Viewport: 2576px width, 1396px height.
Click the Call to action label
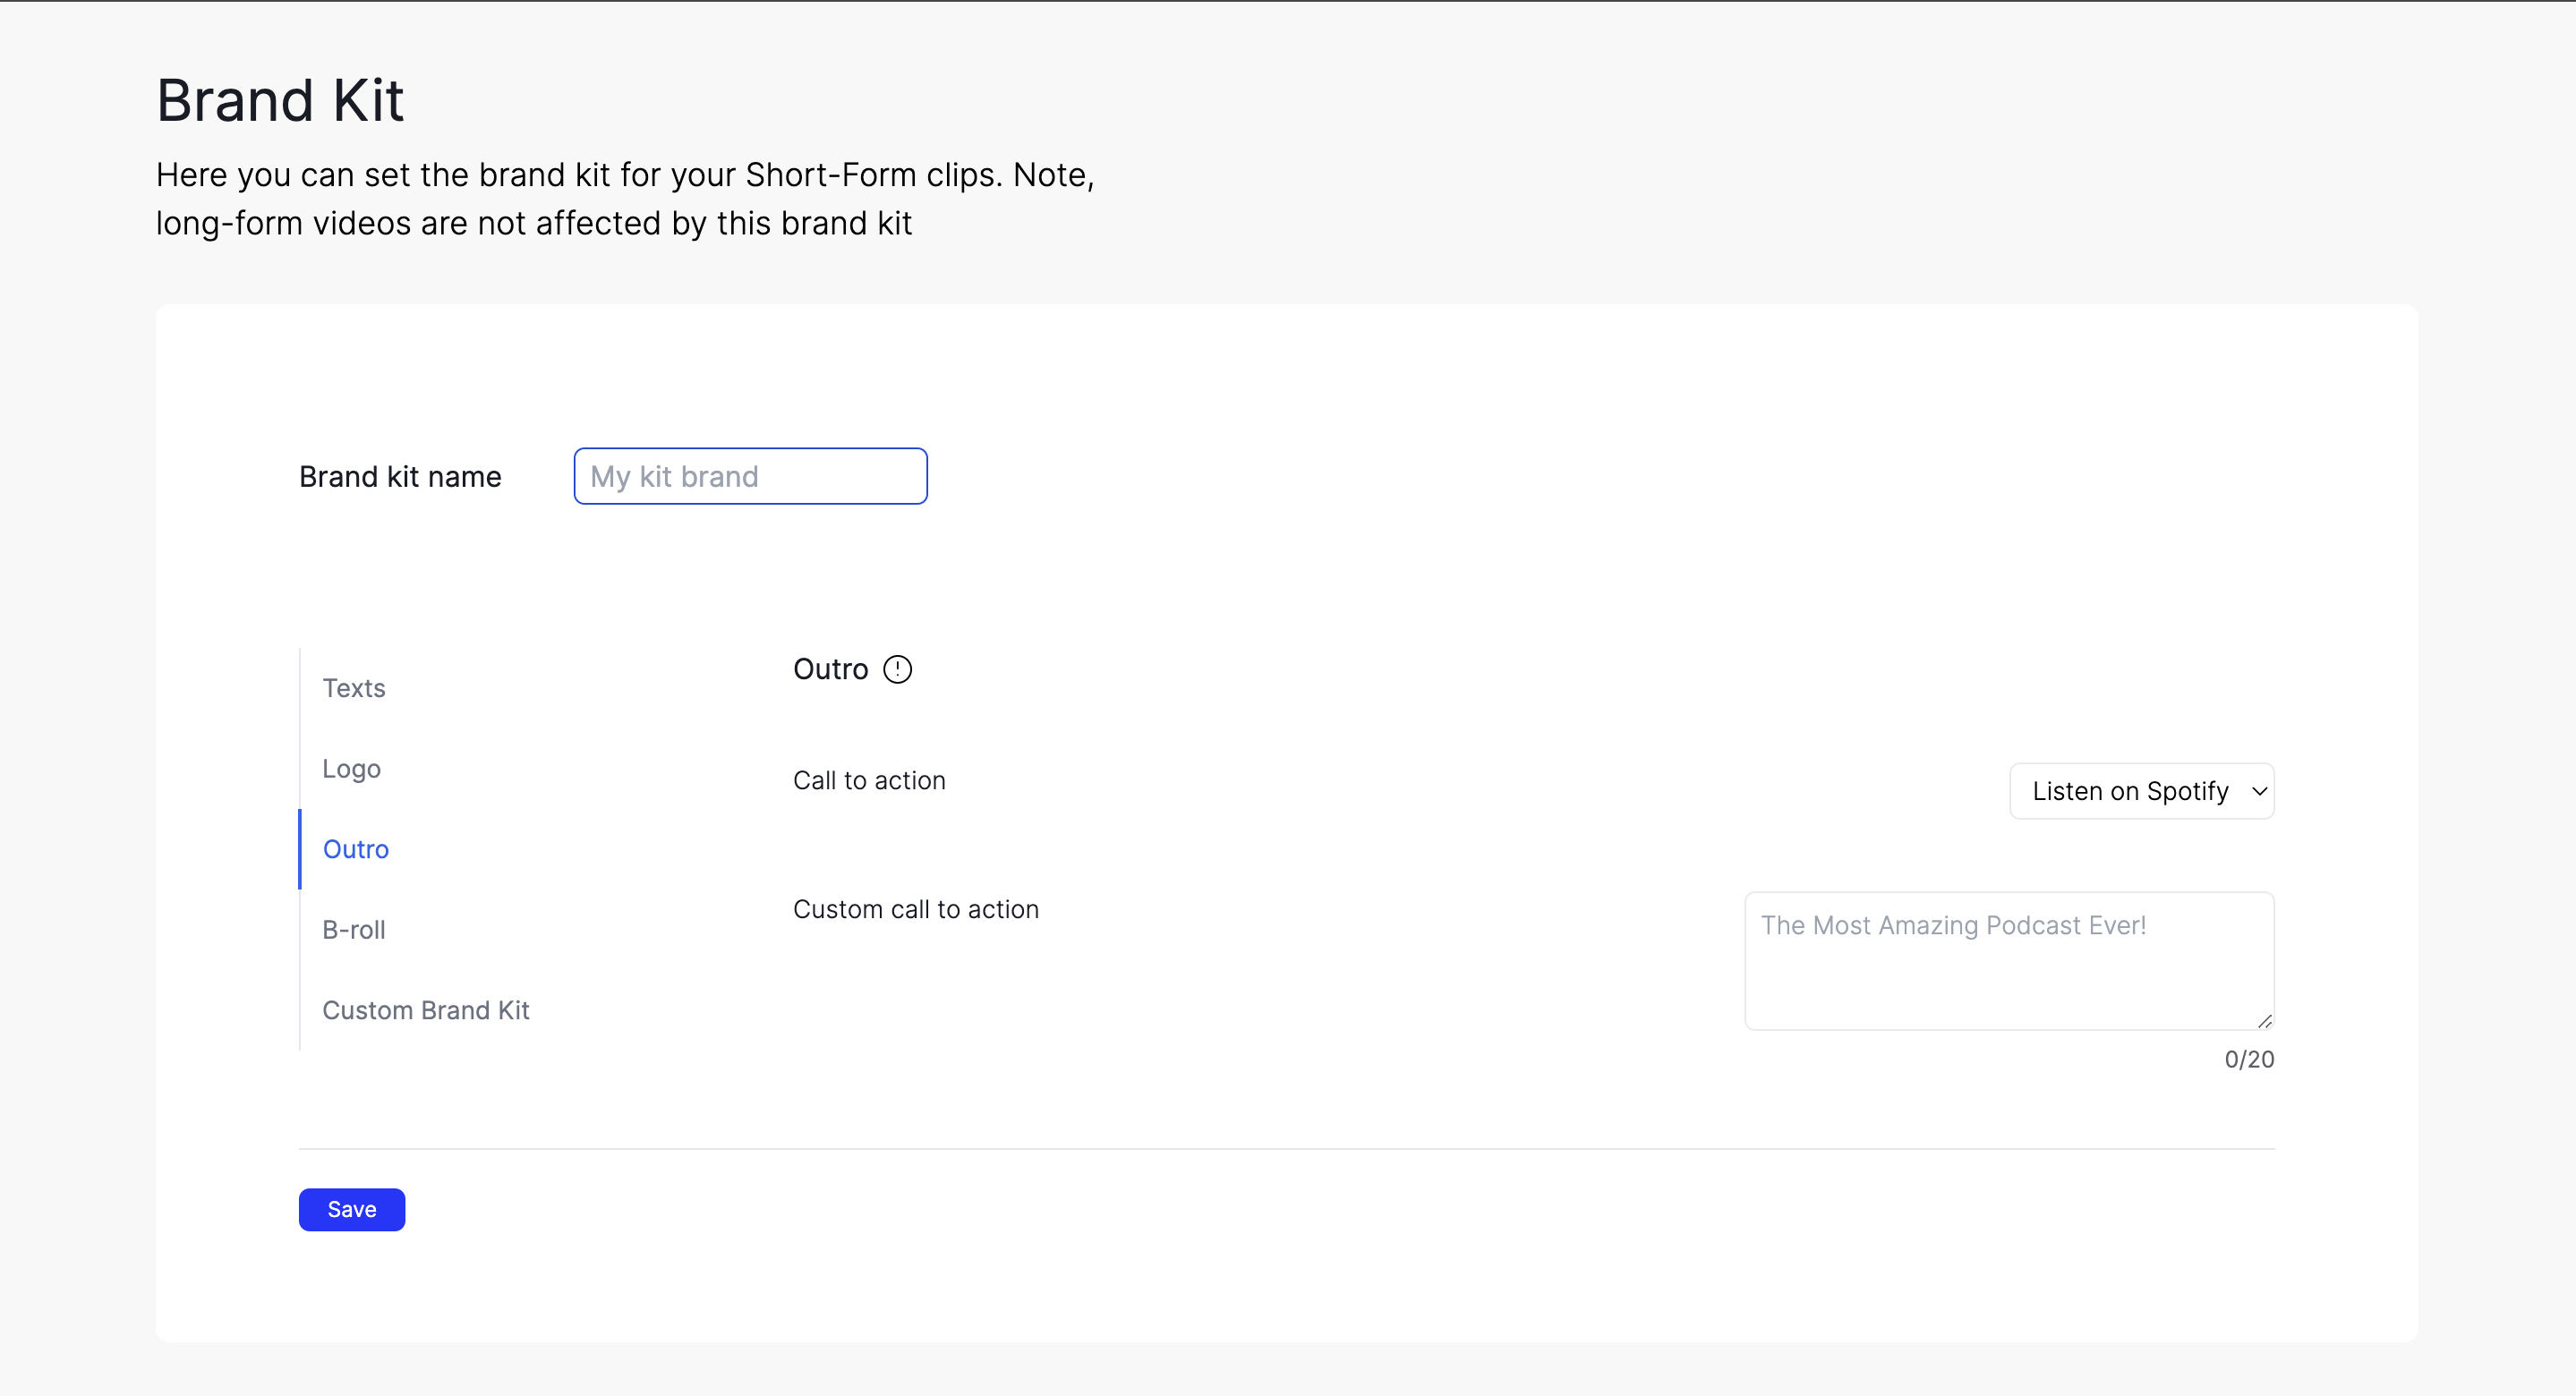tap(868, 780)
